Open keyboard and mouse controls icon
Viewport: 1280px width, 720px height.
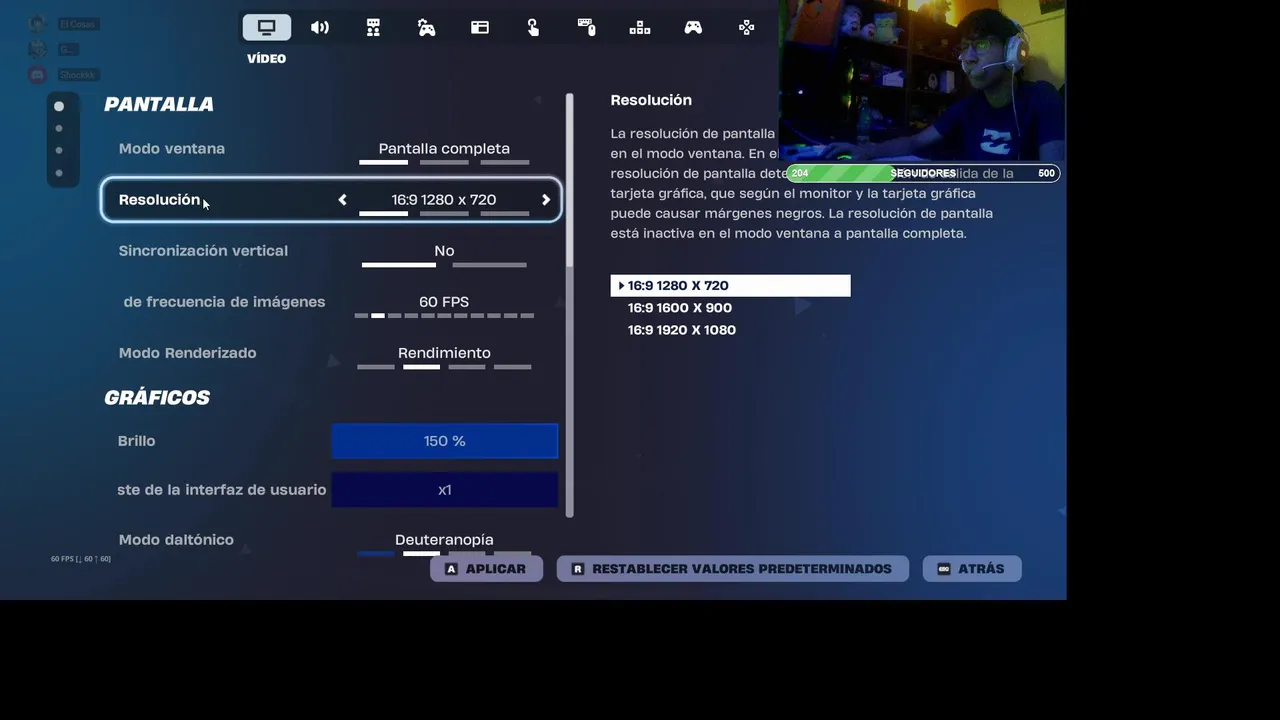[587, 27]
